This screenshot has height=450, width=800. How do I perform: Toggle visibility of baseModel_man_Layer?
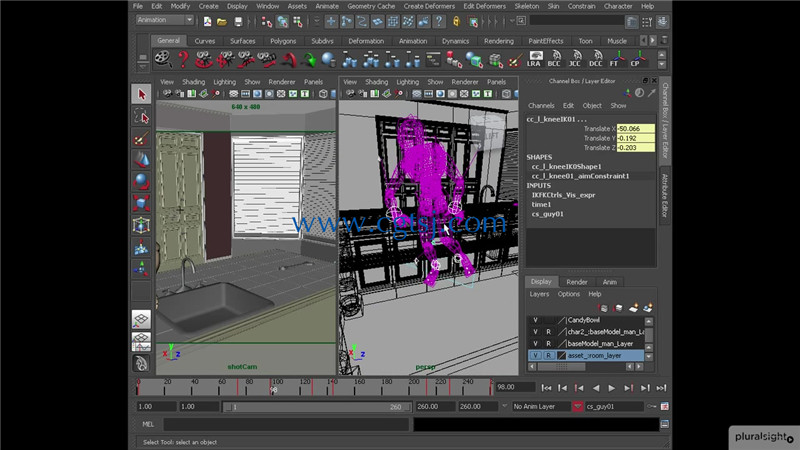[x=535, y=343]
